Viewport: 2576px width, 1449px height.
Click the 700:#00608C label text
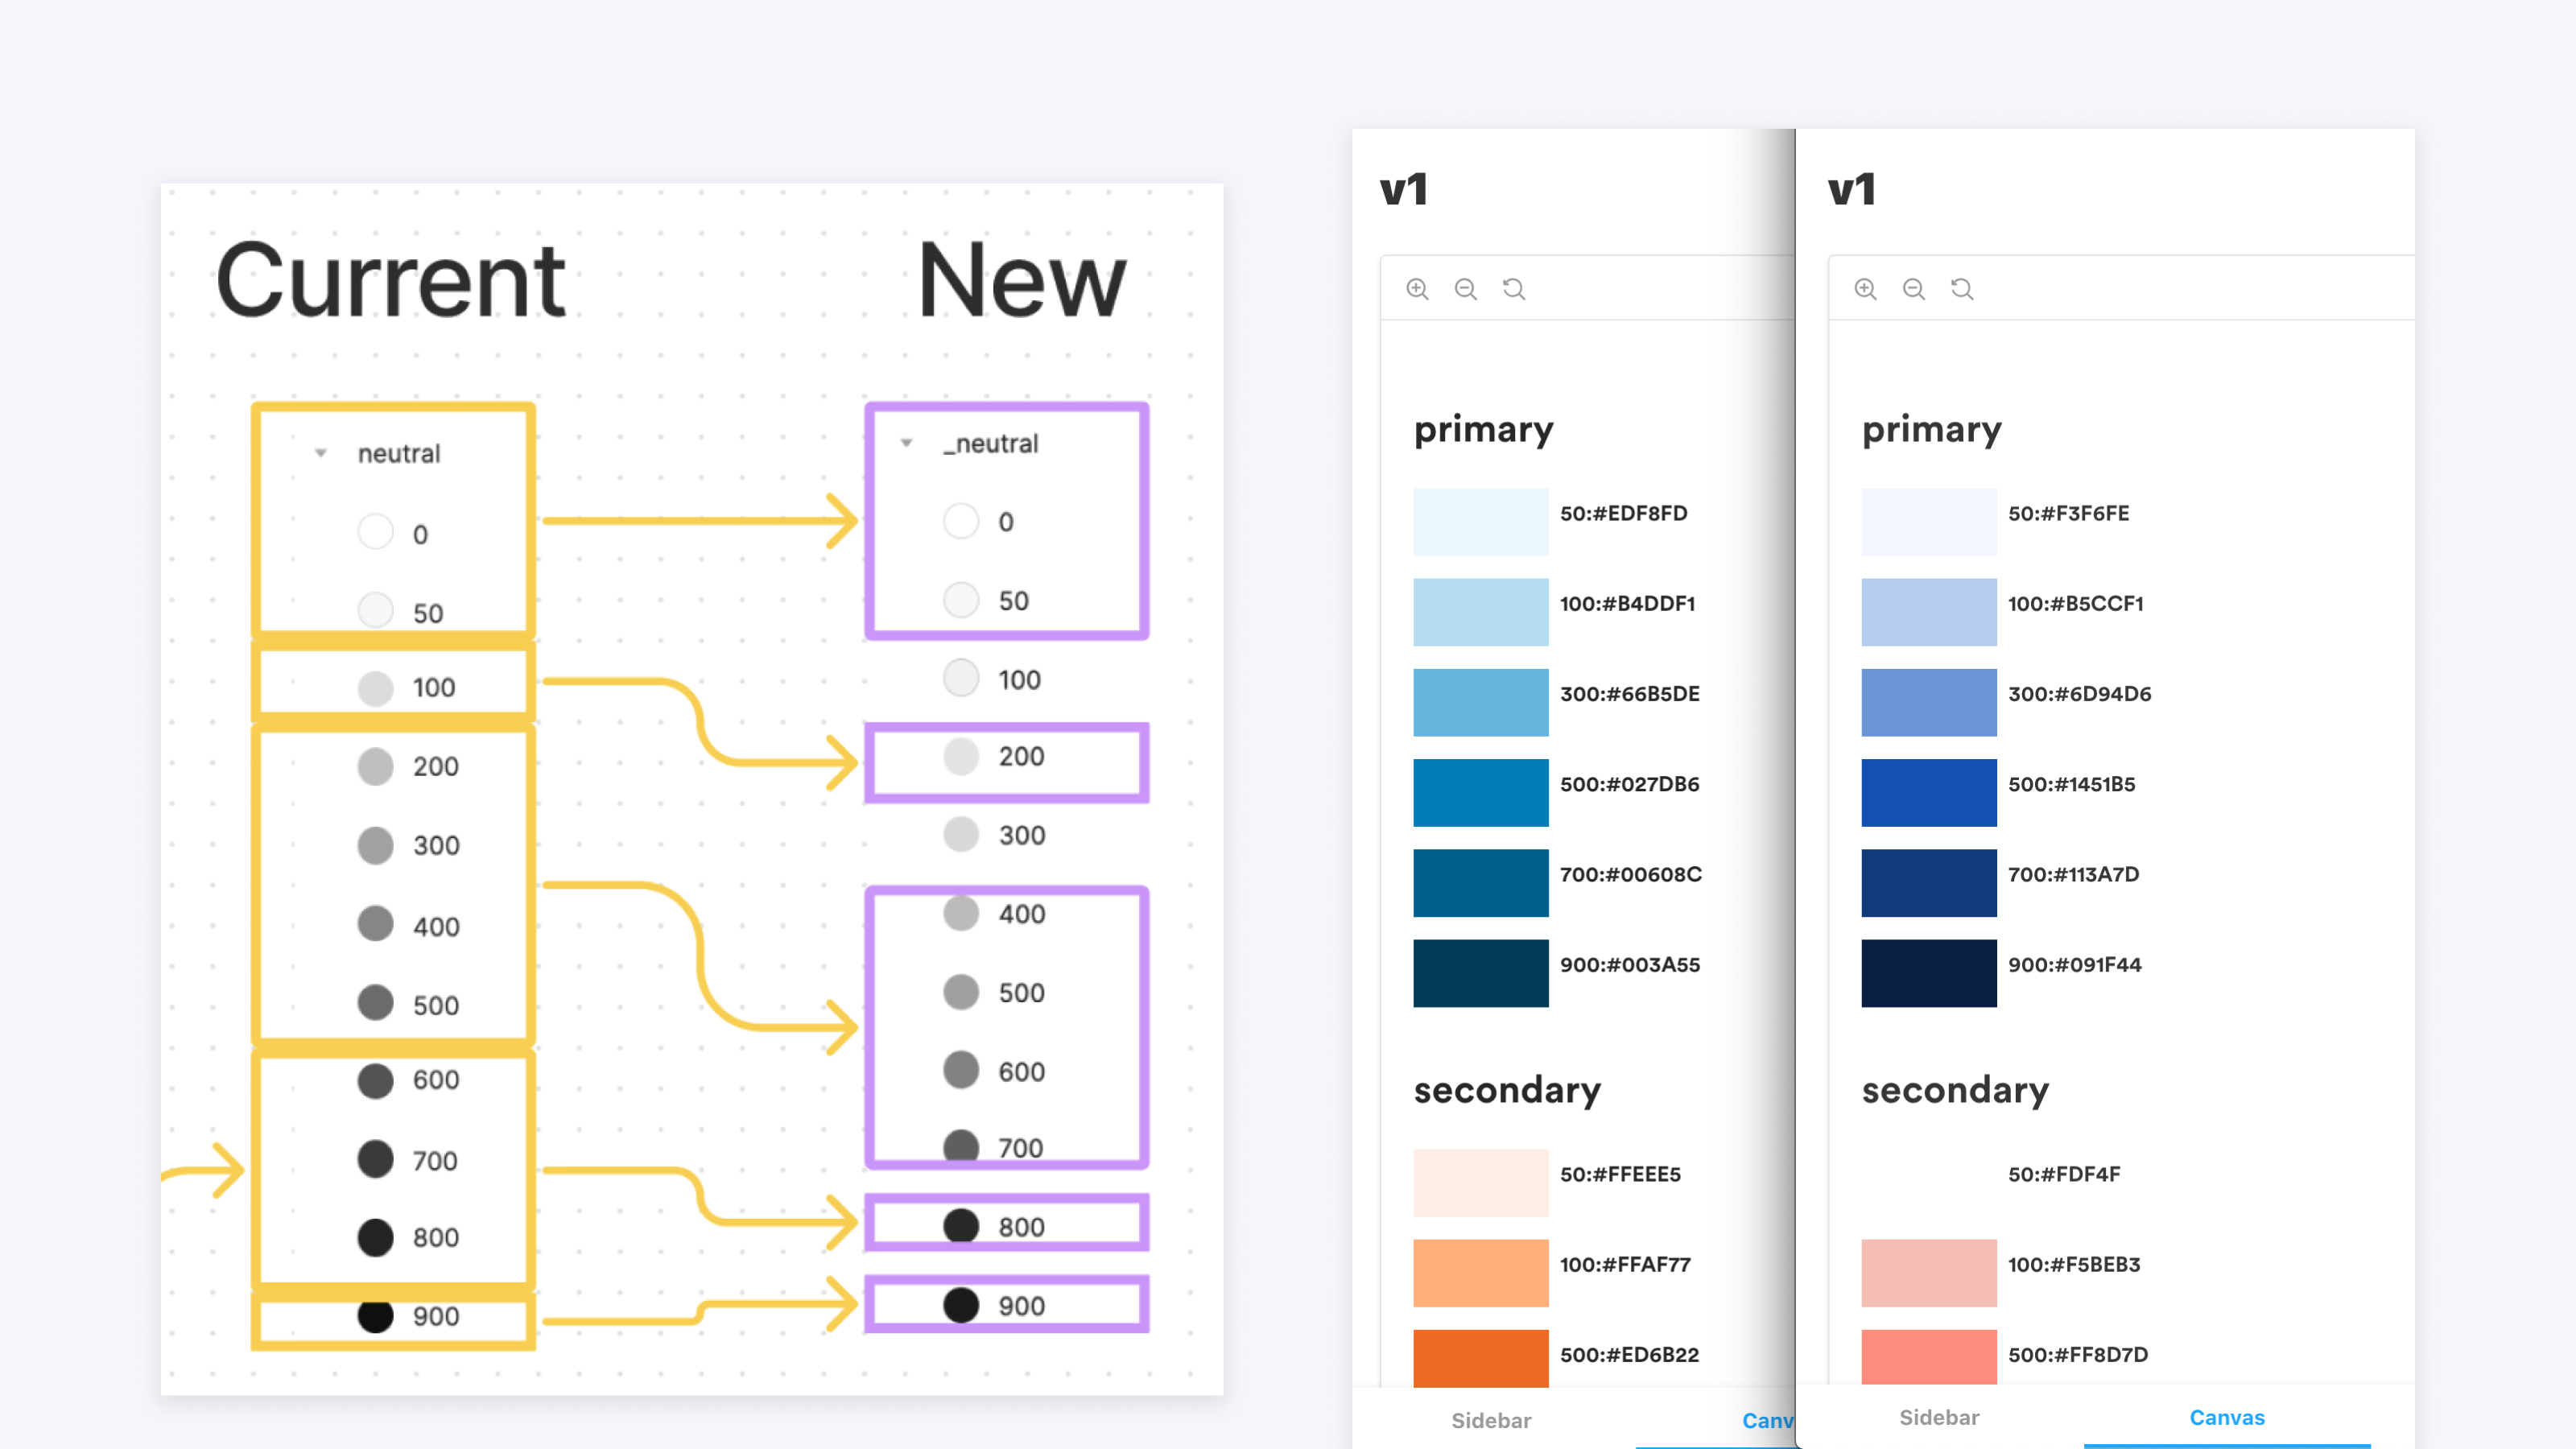(1630, 874)
